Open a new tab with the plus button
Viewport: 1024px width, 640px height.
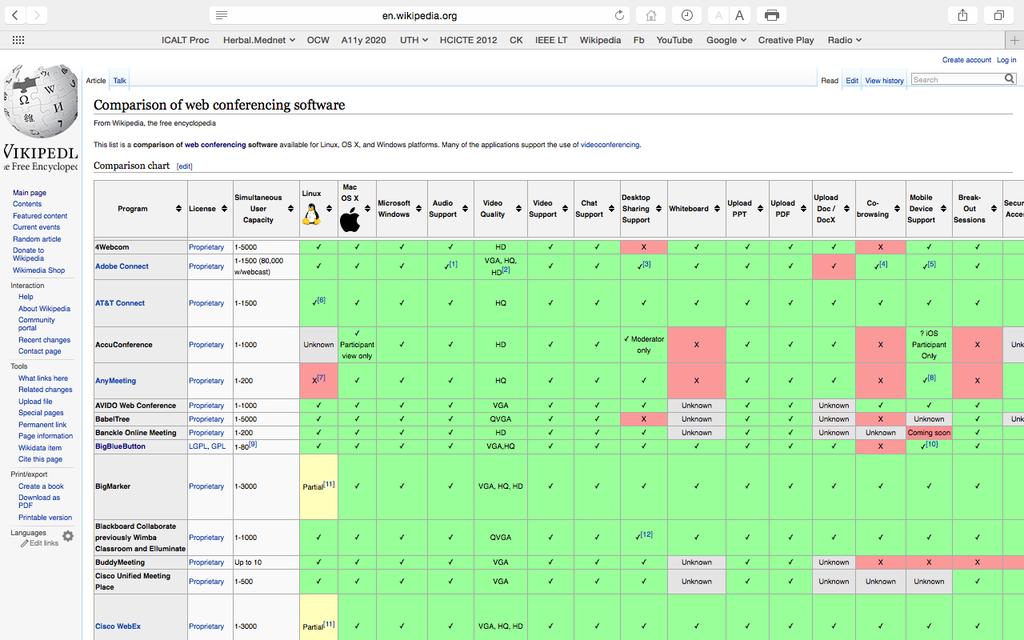[x=1014, y=40]
